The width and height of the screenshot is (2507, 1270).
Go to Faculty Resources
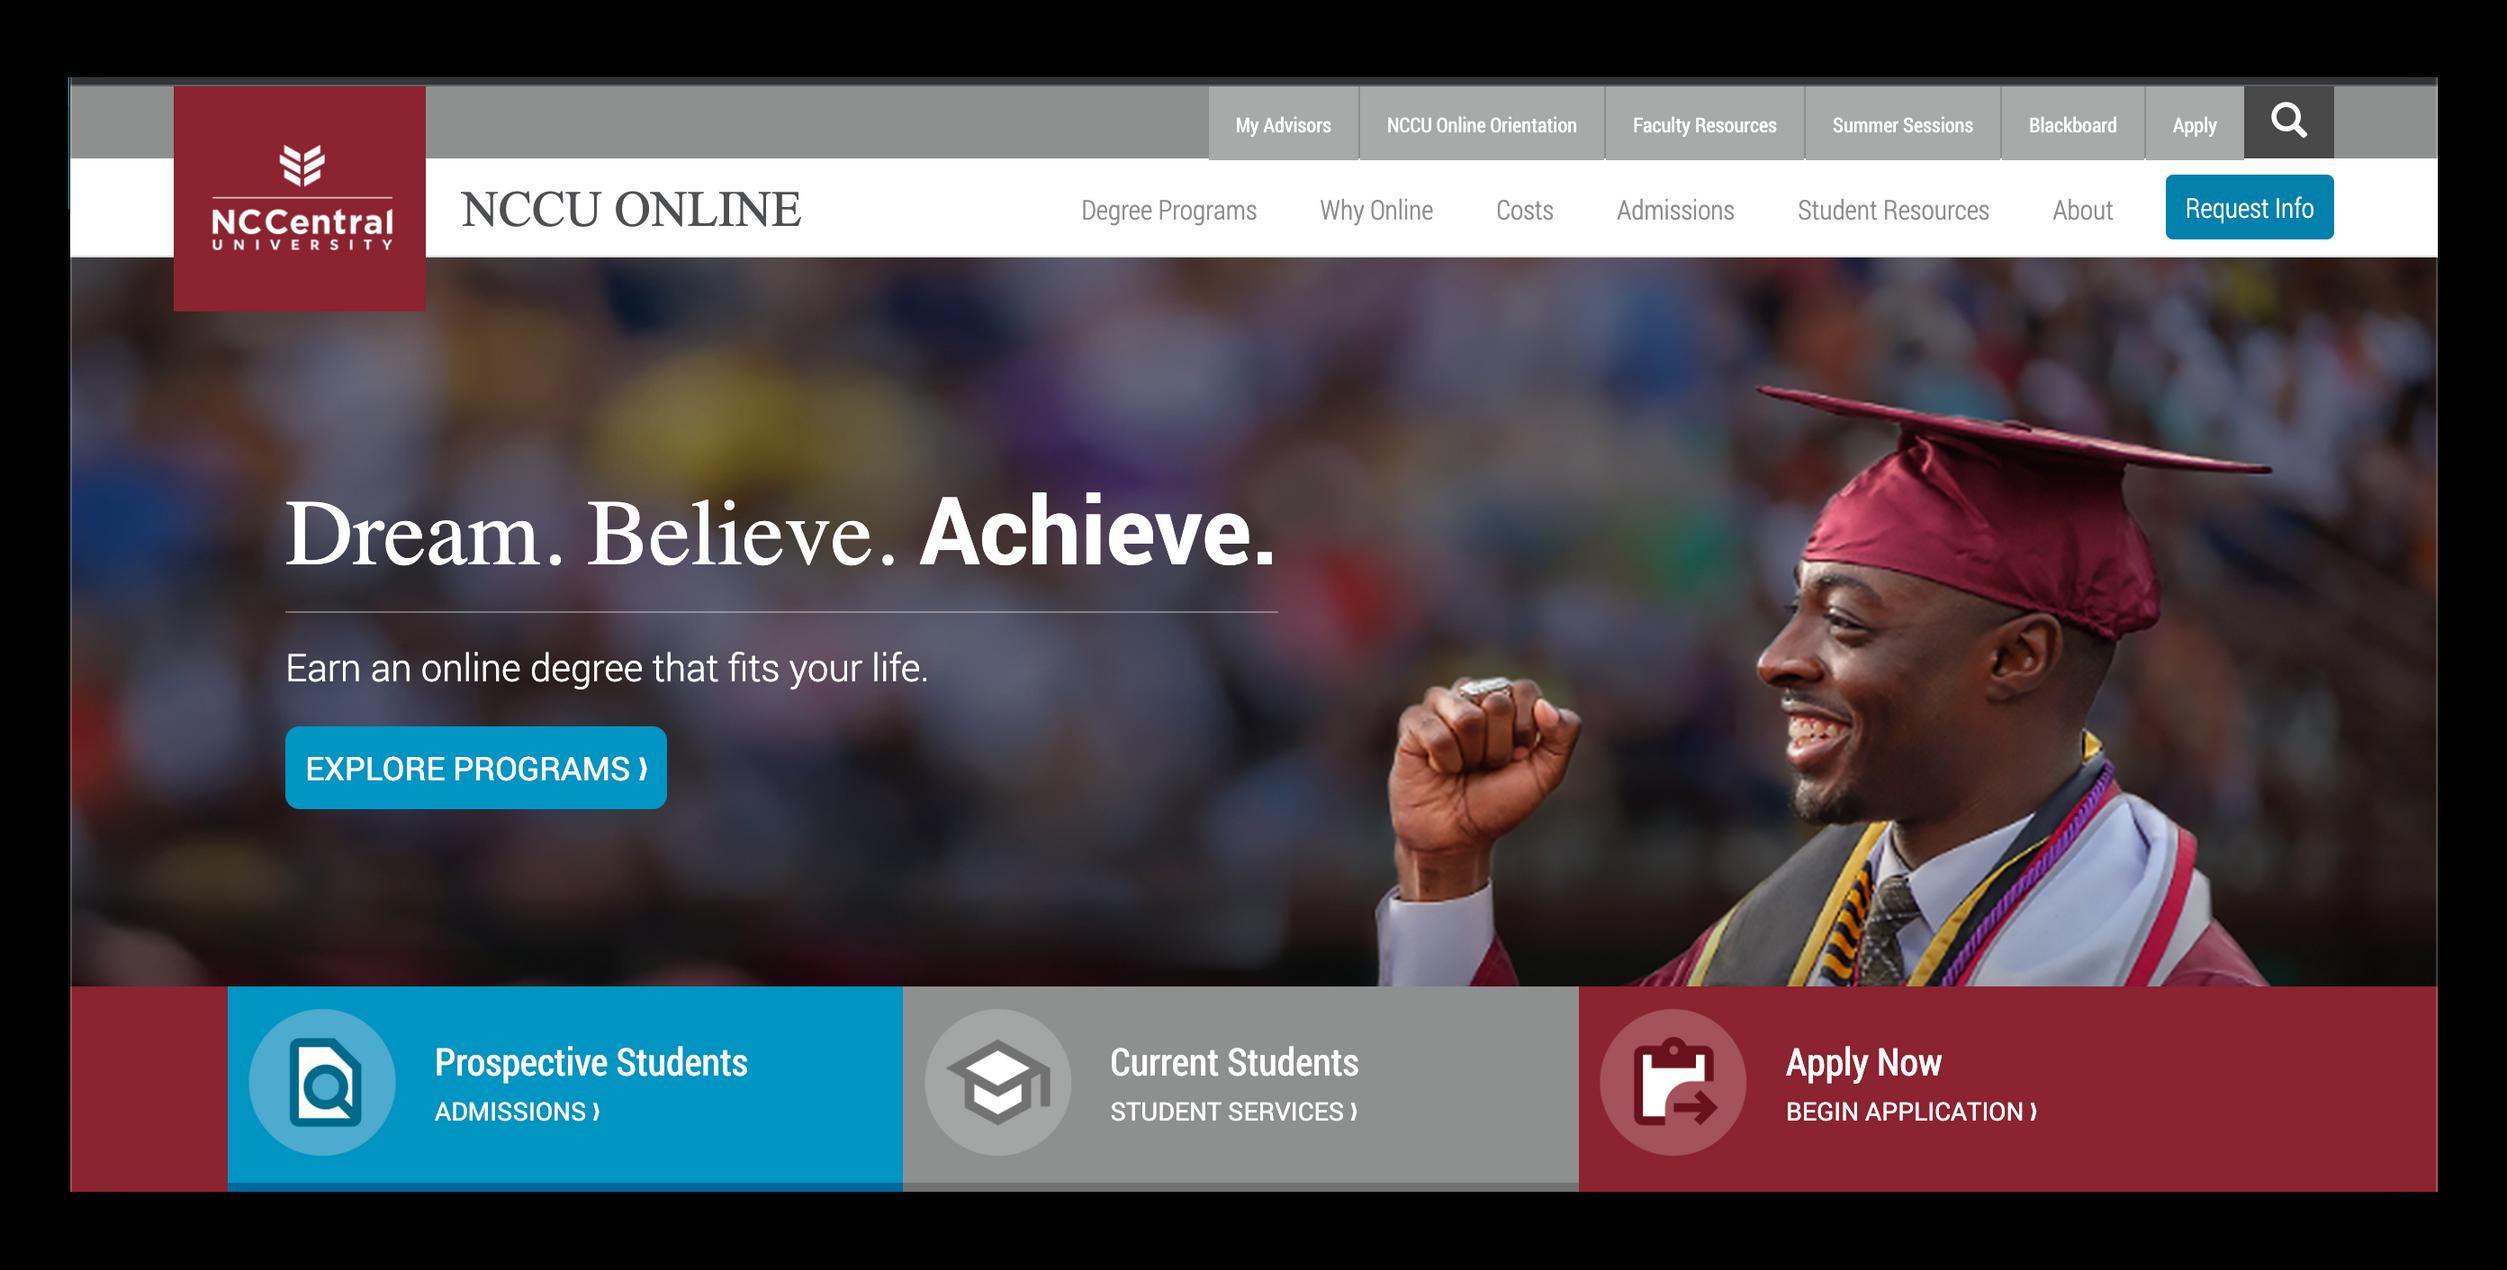(x=1704, y=124)
